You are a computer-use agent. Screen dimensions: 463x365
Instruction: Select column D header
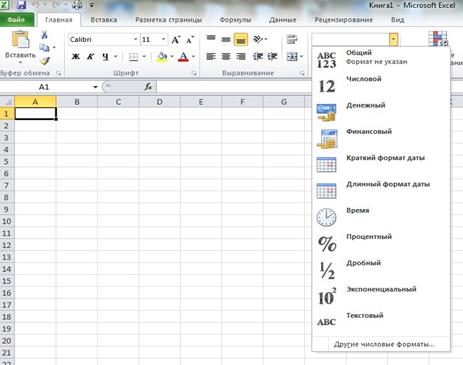pyautogui.click(x=159, y=102)
